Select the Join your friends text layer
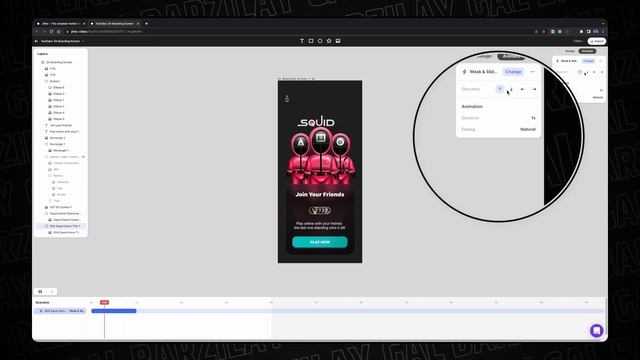Image resolution: width=640 pixels, height=360 pixels. click(x=61, y=125)
